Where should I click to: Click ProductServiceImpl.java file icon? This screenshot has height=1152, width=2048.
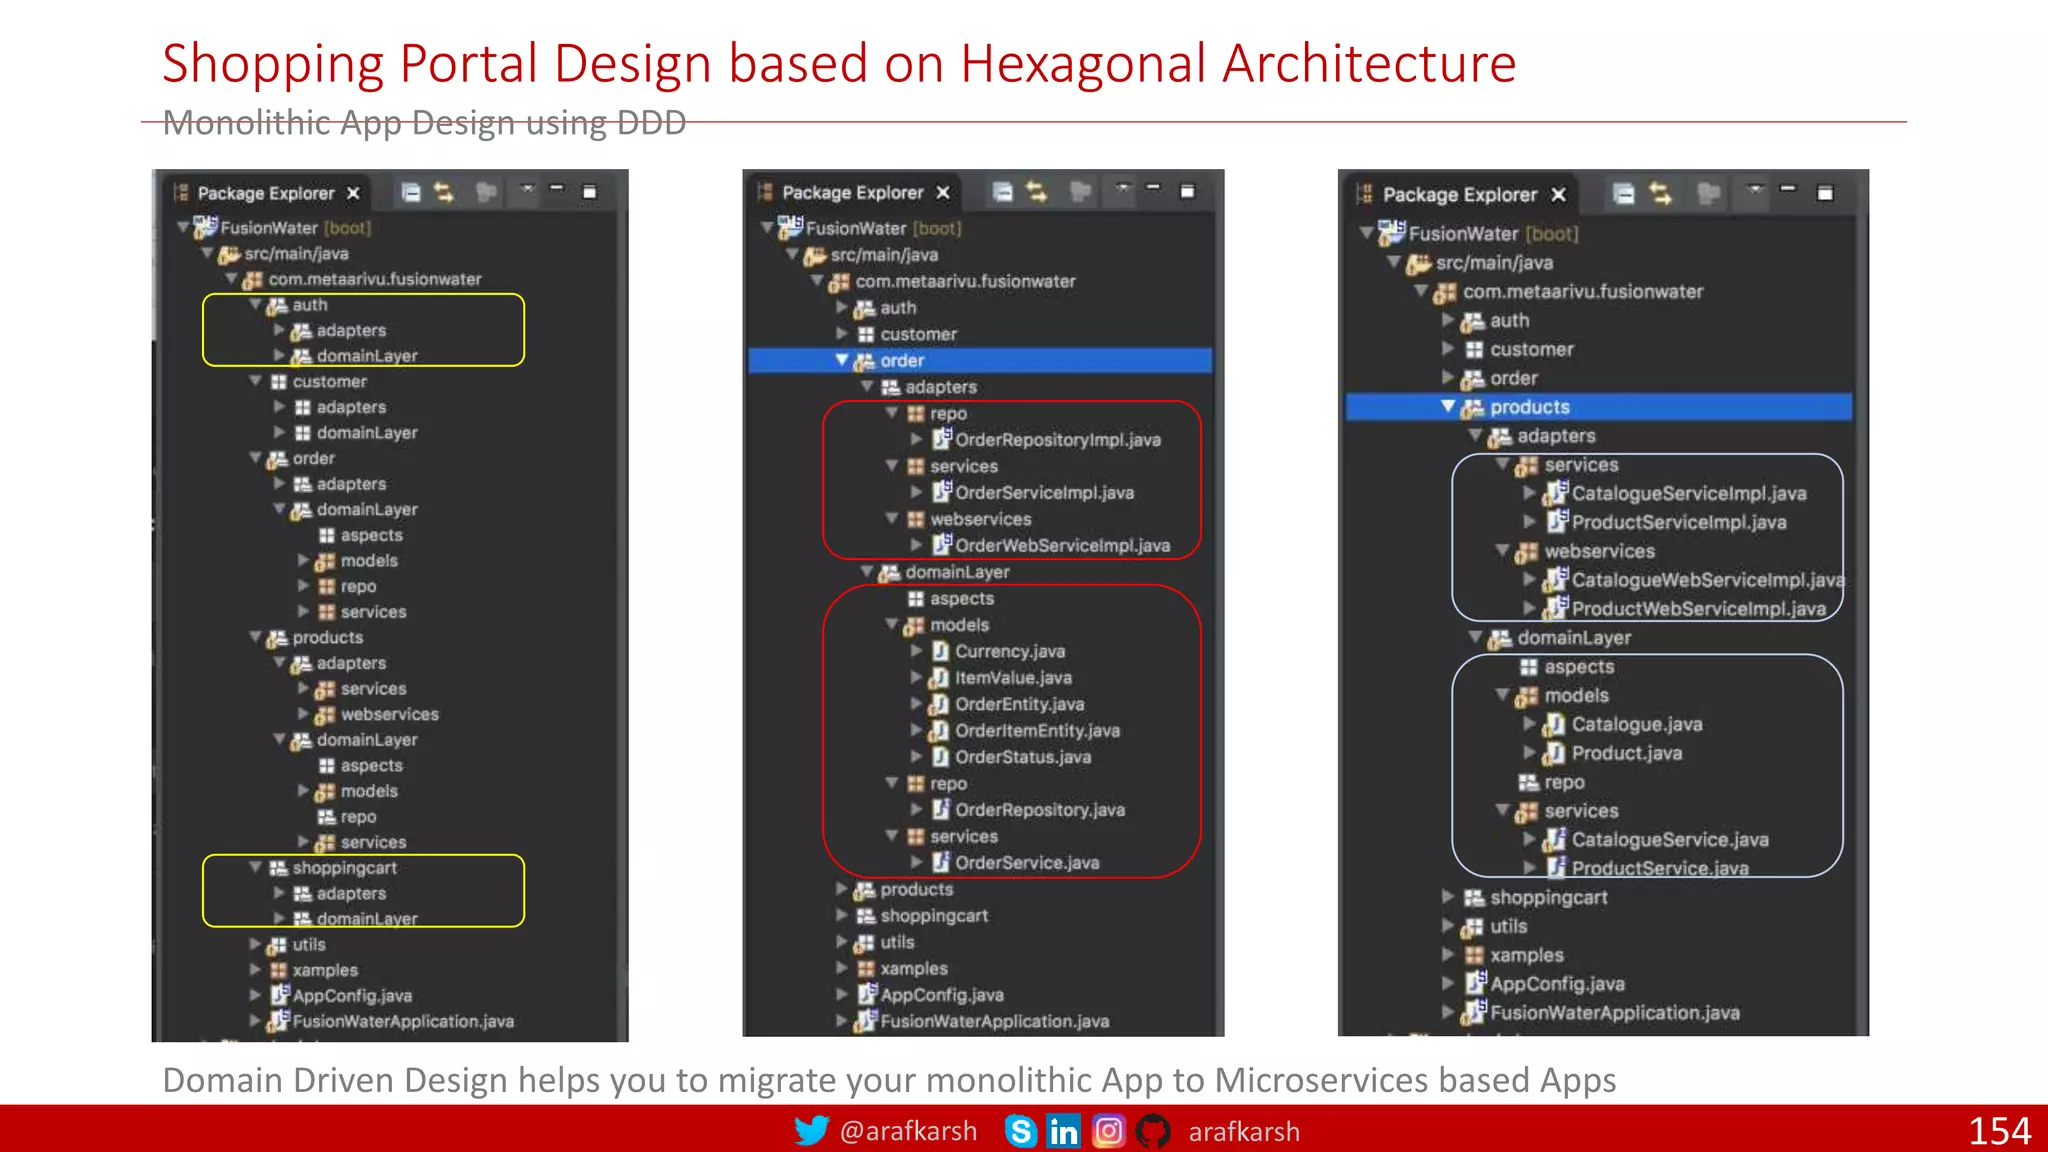(1557, 521)
